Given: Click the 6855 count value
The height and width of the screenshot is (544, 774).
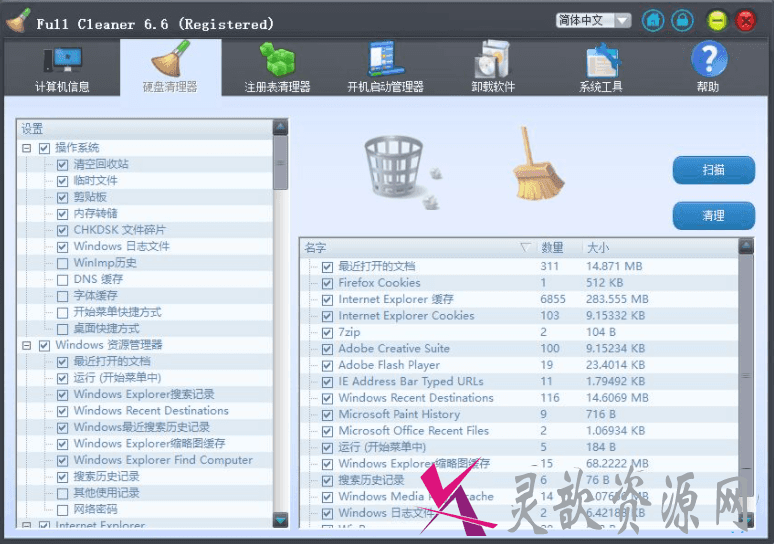Looking at the screenshot, I should pos(553,300).
